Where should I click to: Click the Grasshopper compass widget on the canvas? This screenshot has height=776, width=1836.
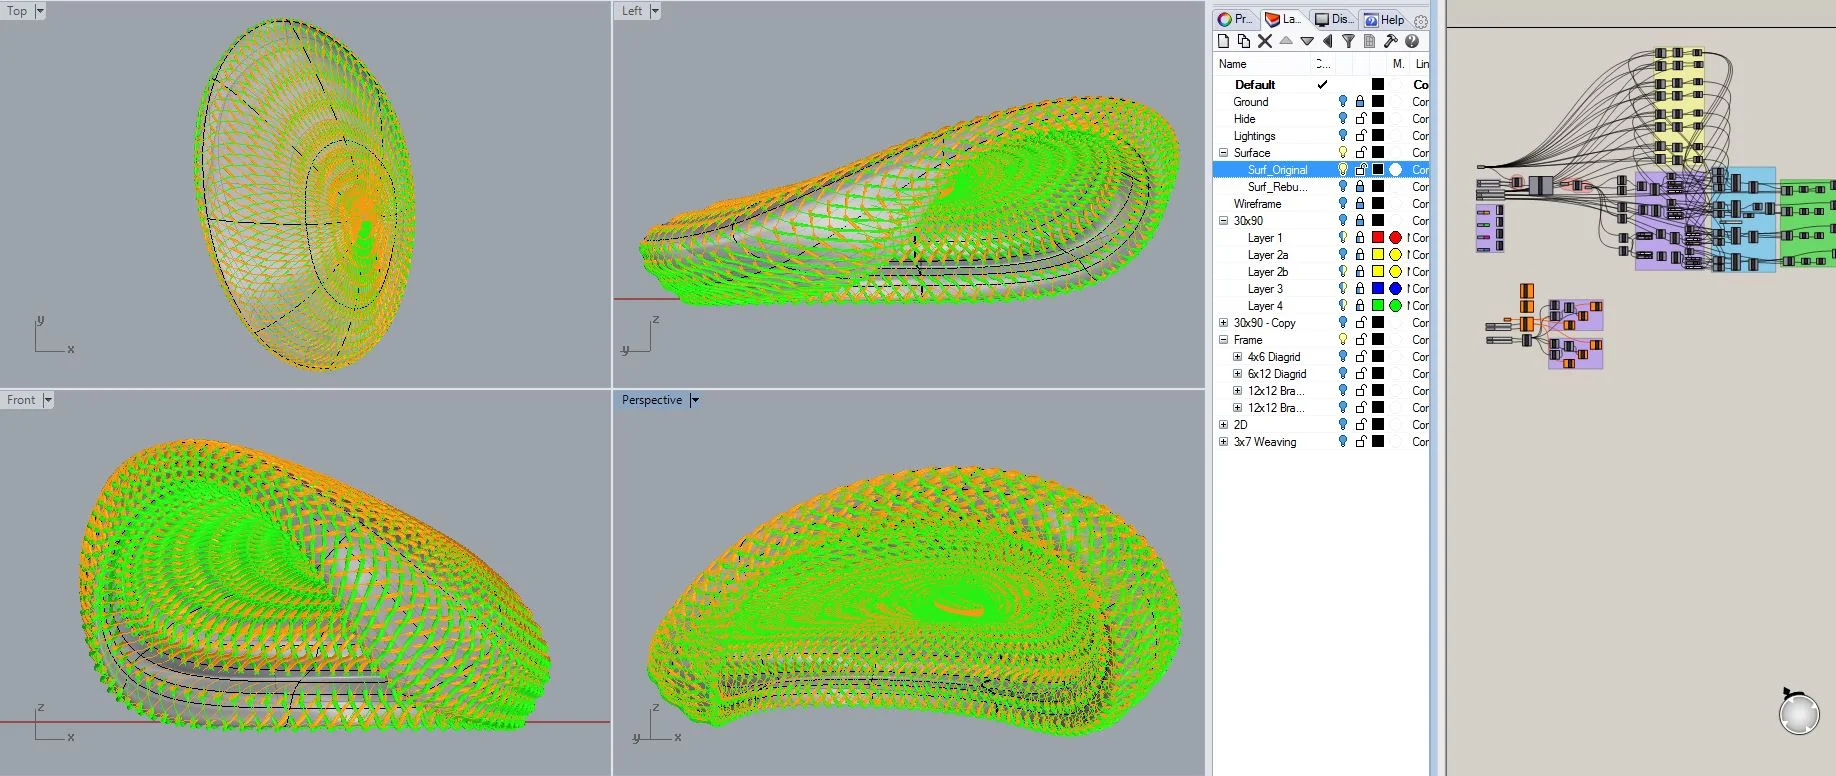point(1799,713)
